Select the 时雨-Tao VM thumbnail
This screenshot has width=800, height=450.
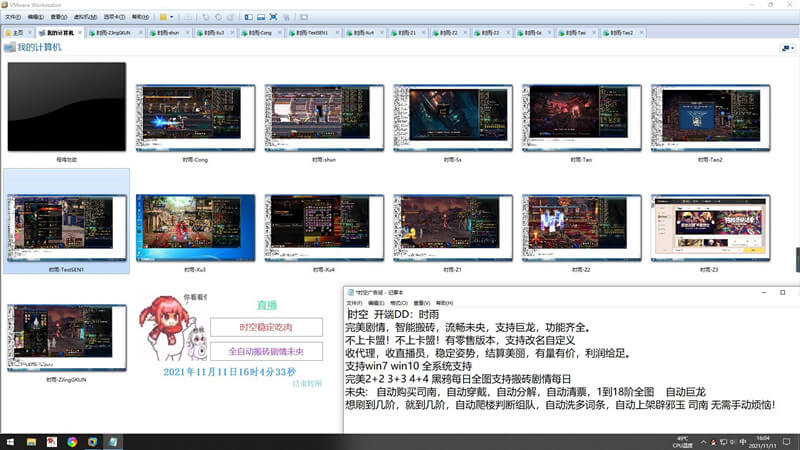pyautogui.click(x=581, y=118)
